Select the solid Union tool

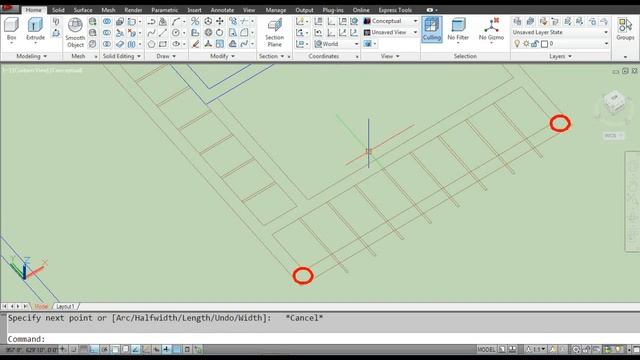(x=107, y=21)
